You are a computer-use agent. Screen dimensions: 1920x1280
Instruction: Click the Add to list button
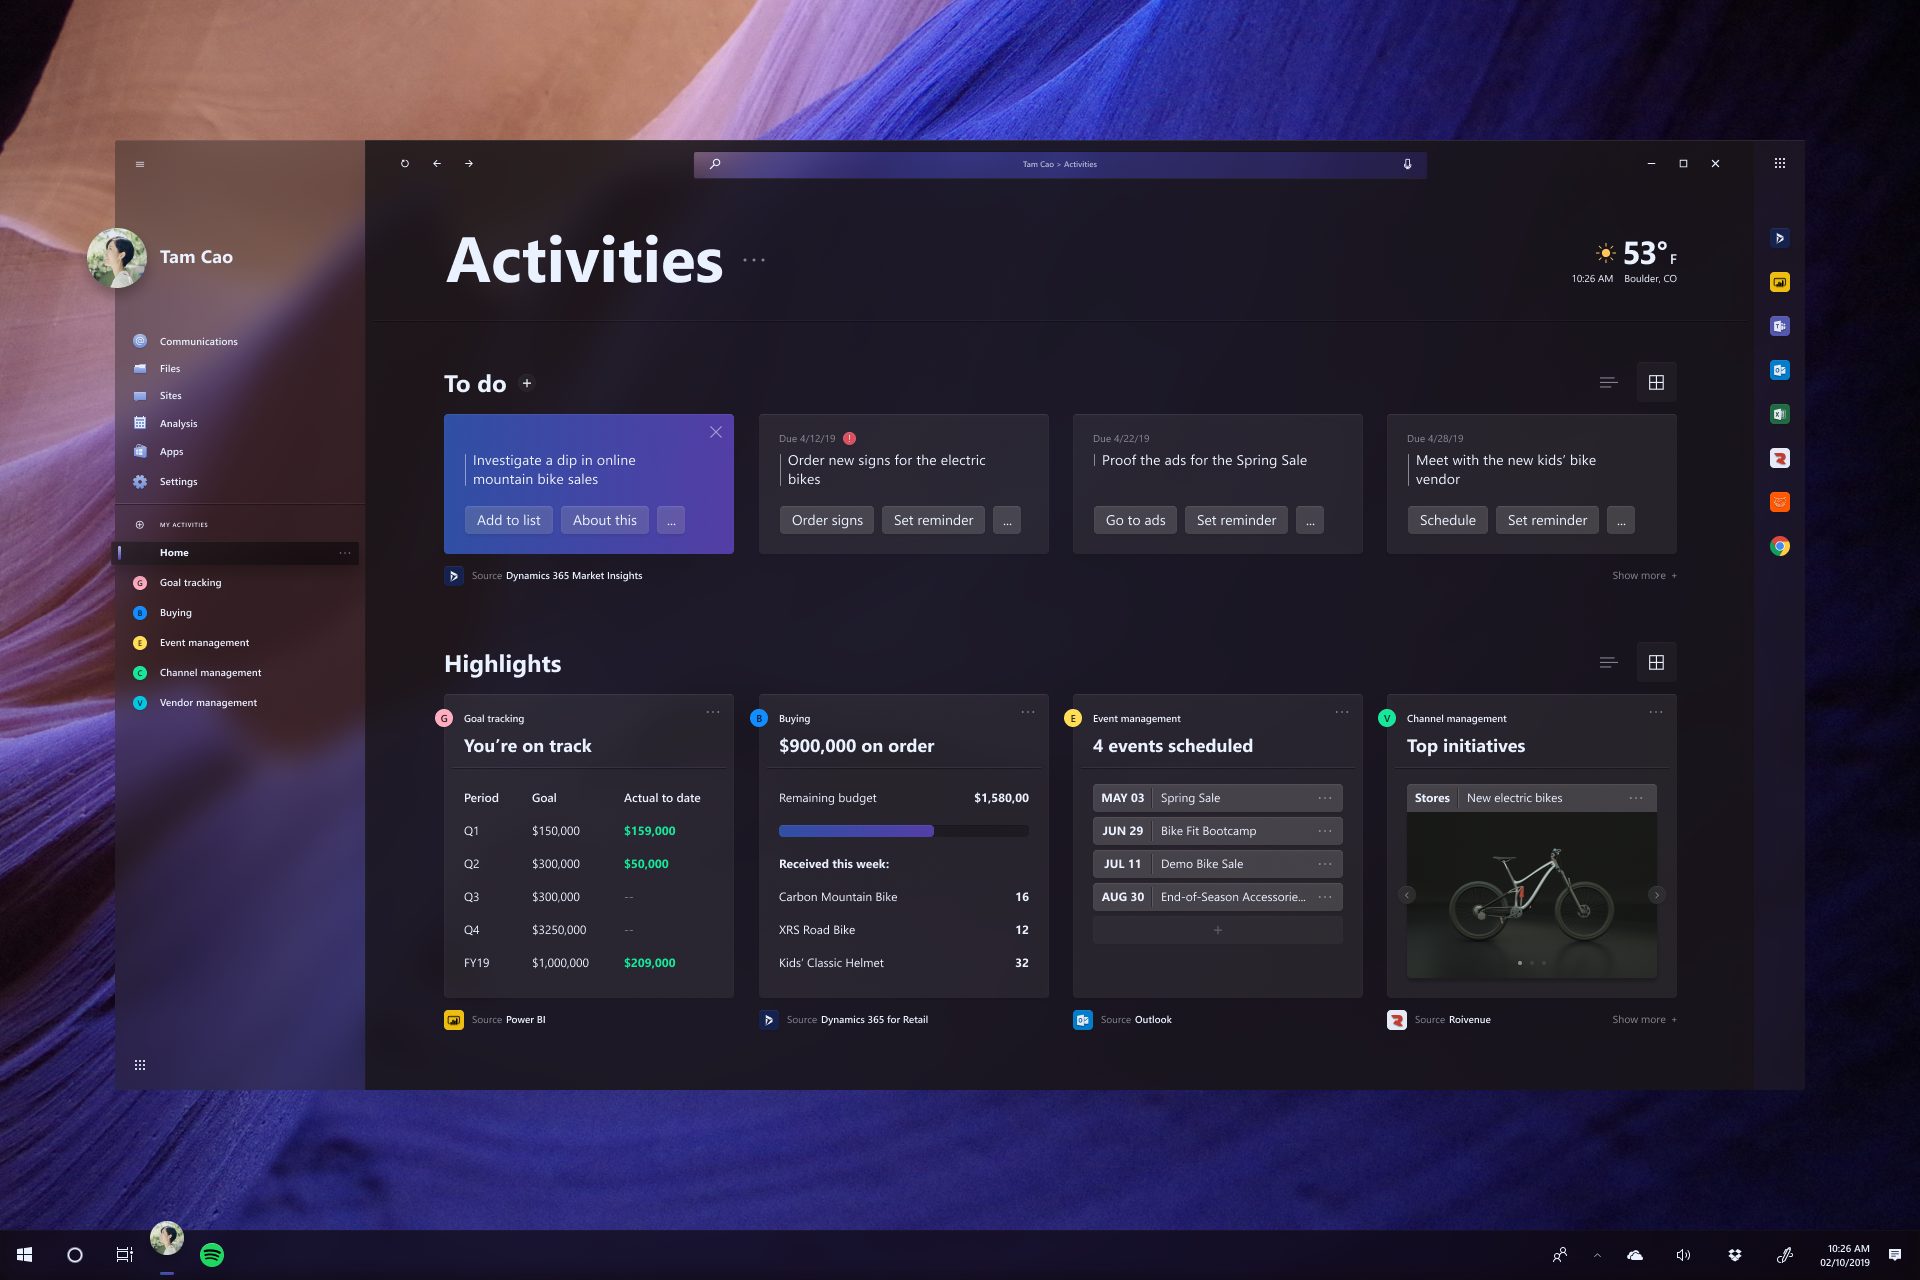pos(508,520)
